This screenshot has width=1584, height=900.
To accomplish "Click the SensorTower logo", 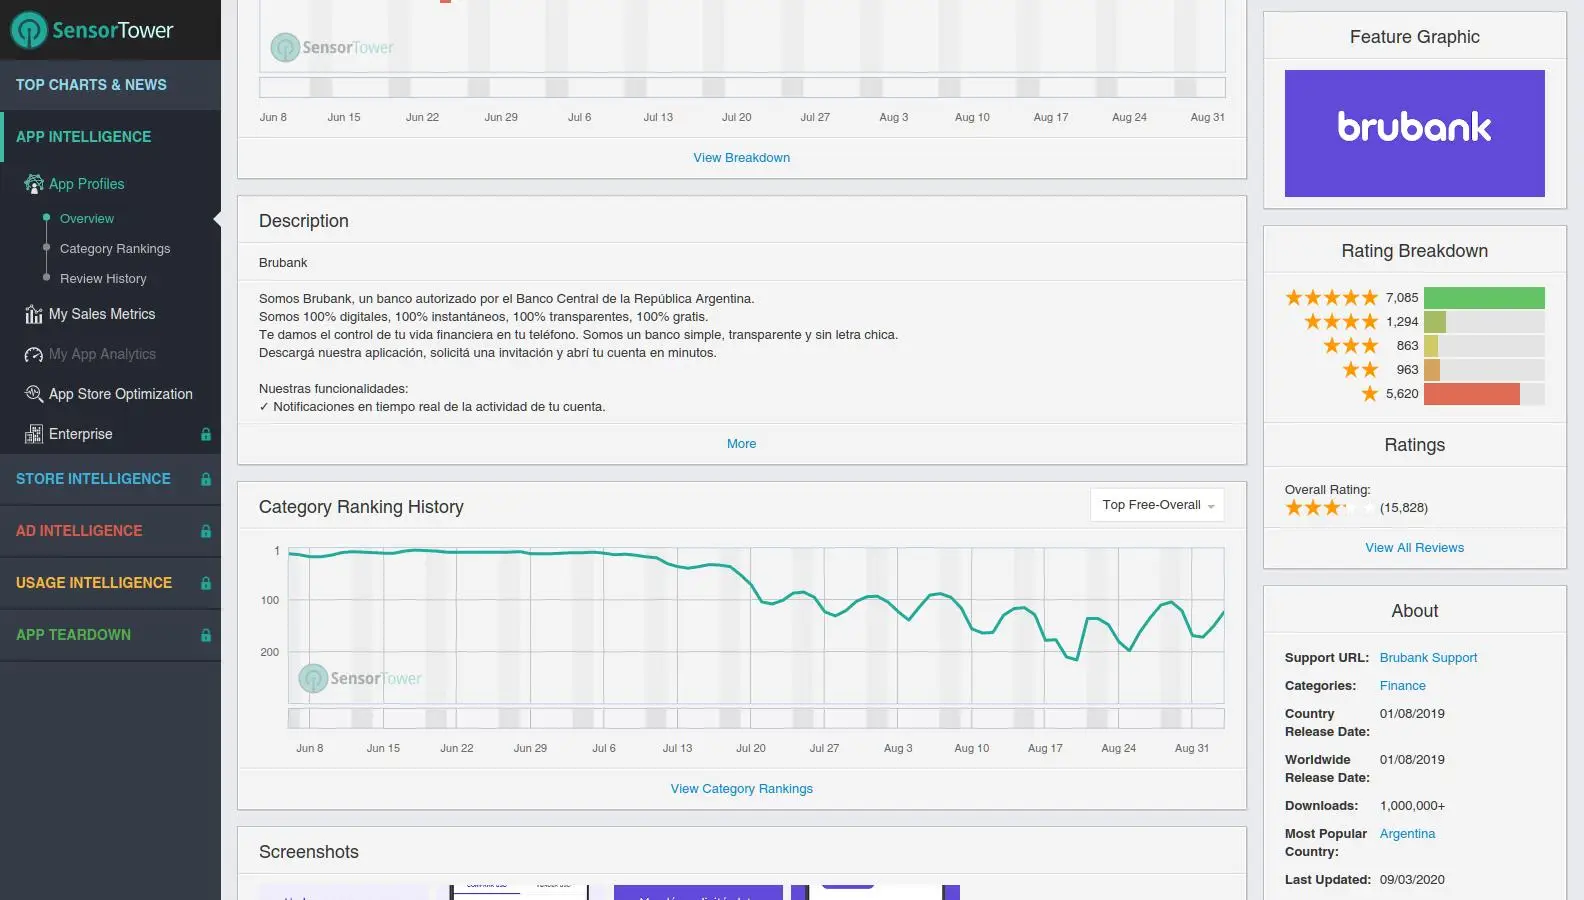I will click(92, 30).
